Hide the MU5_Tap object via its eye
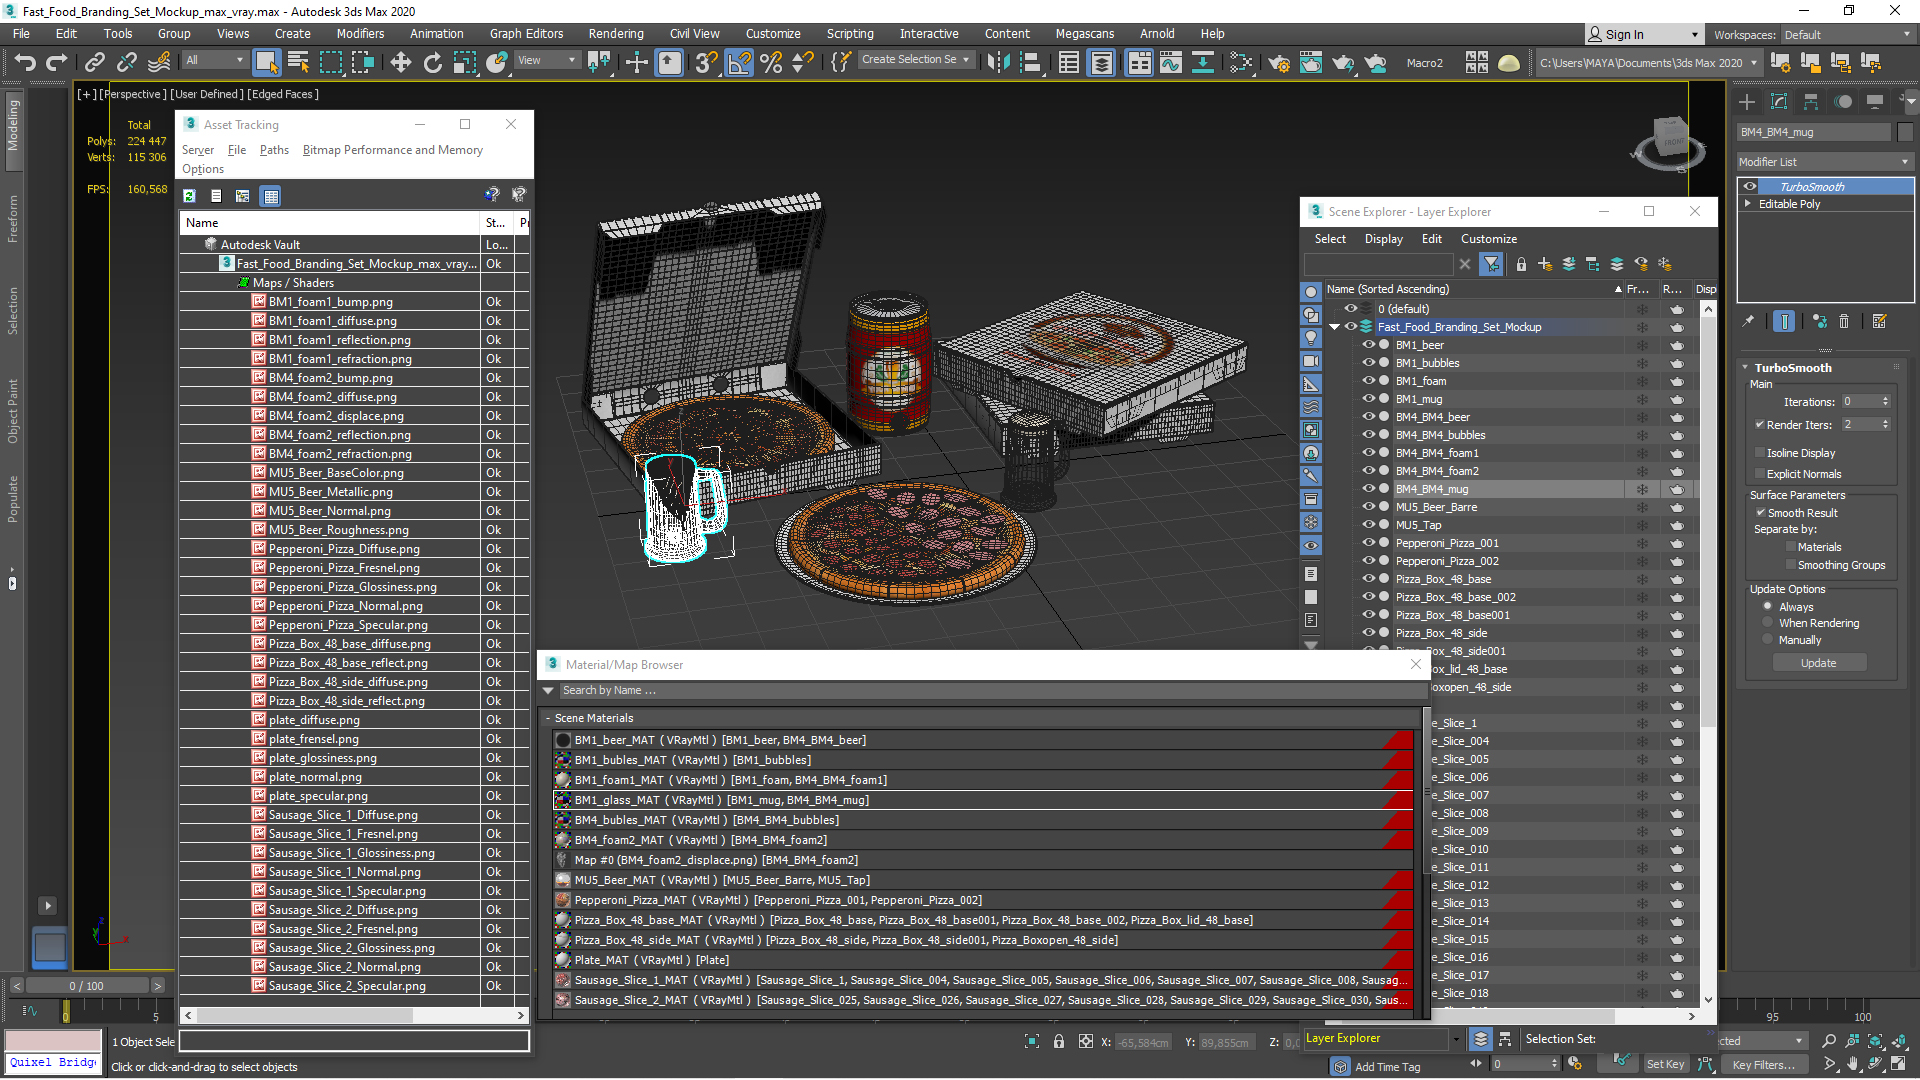 point(1368,525)
